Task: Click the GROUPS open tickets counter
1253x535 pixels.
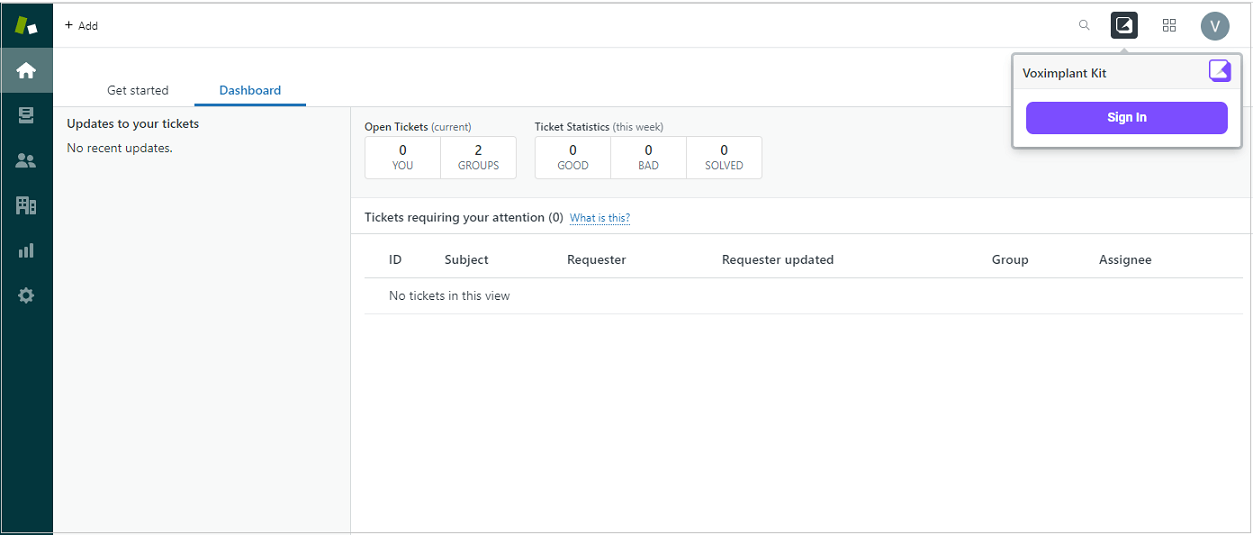Action: [x=478, y=157]
